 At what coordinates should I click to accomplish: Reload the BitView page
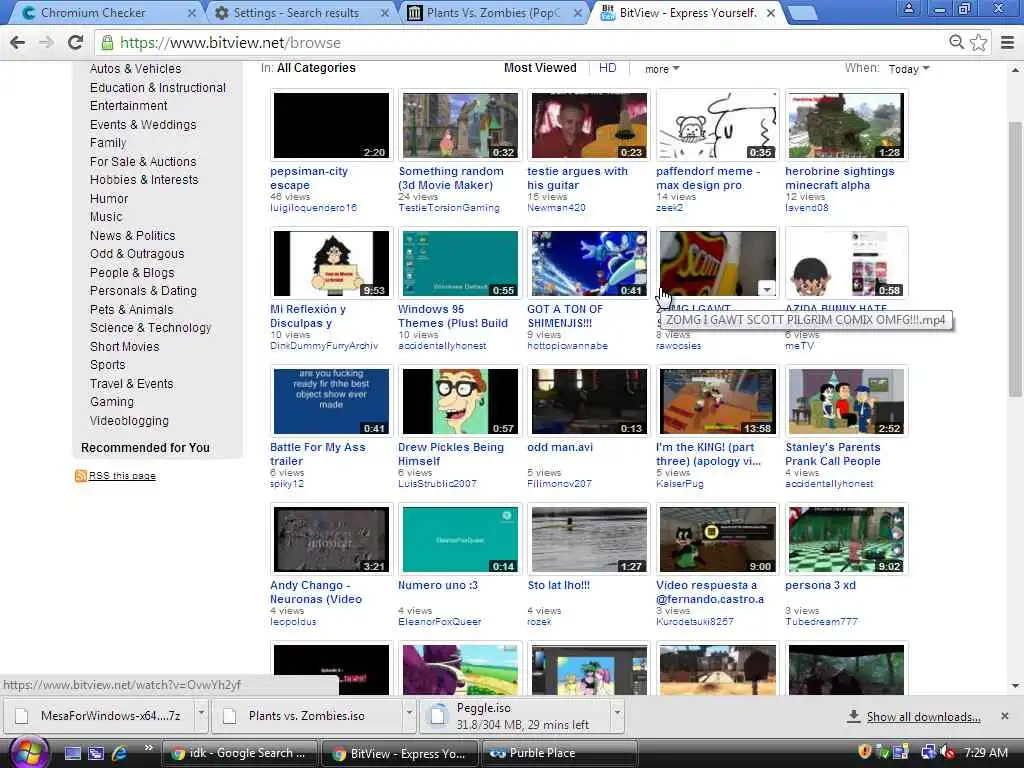coord(76,42)
